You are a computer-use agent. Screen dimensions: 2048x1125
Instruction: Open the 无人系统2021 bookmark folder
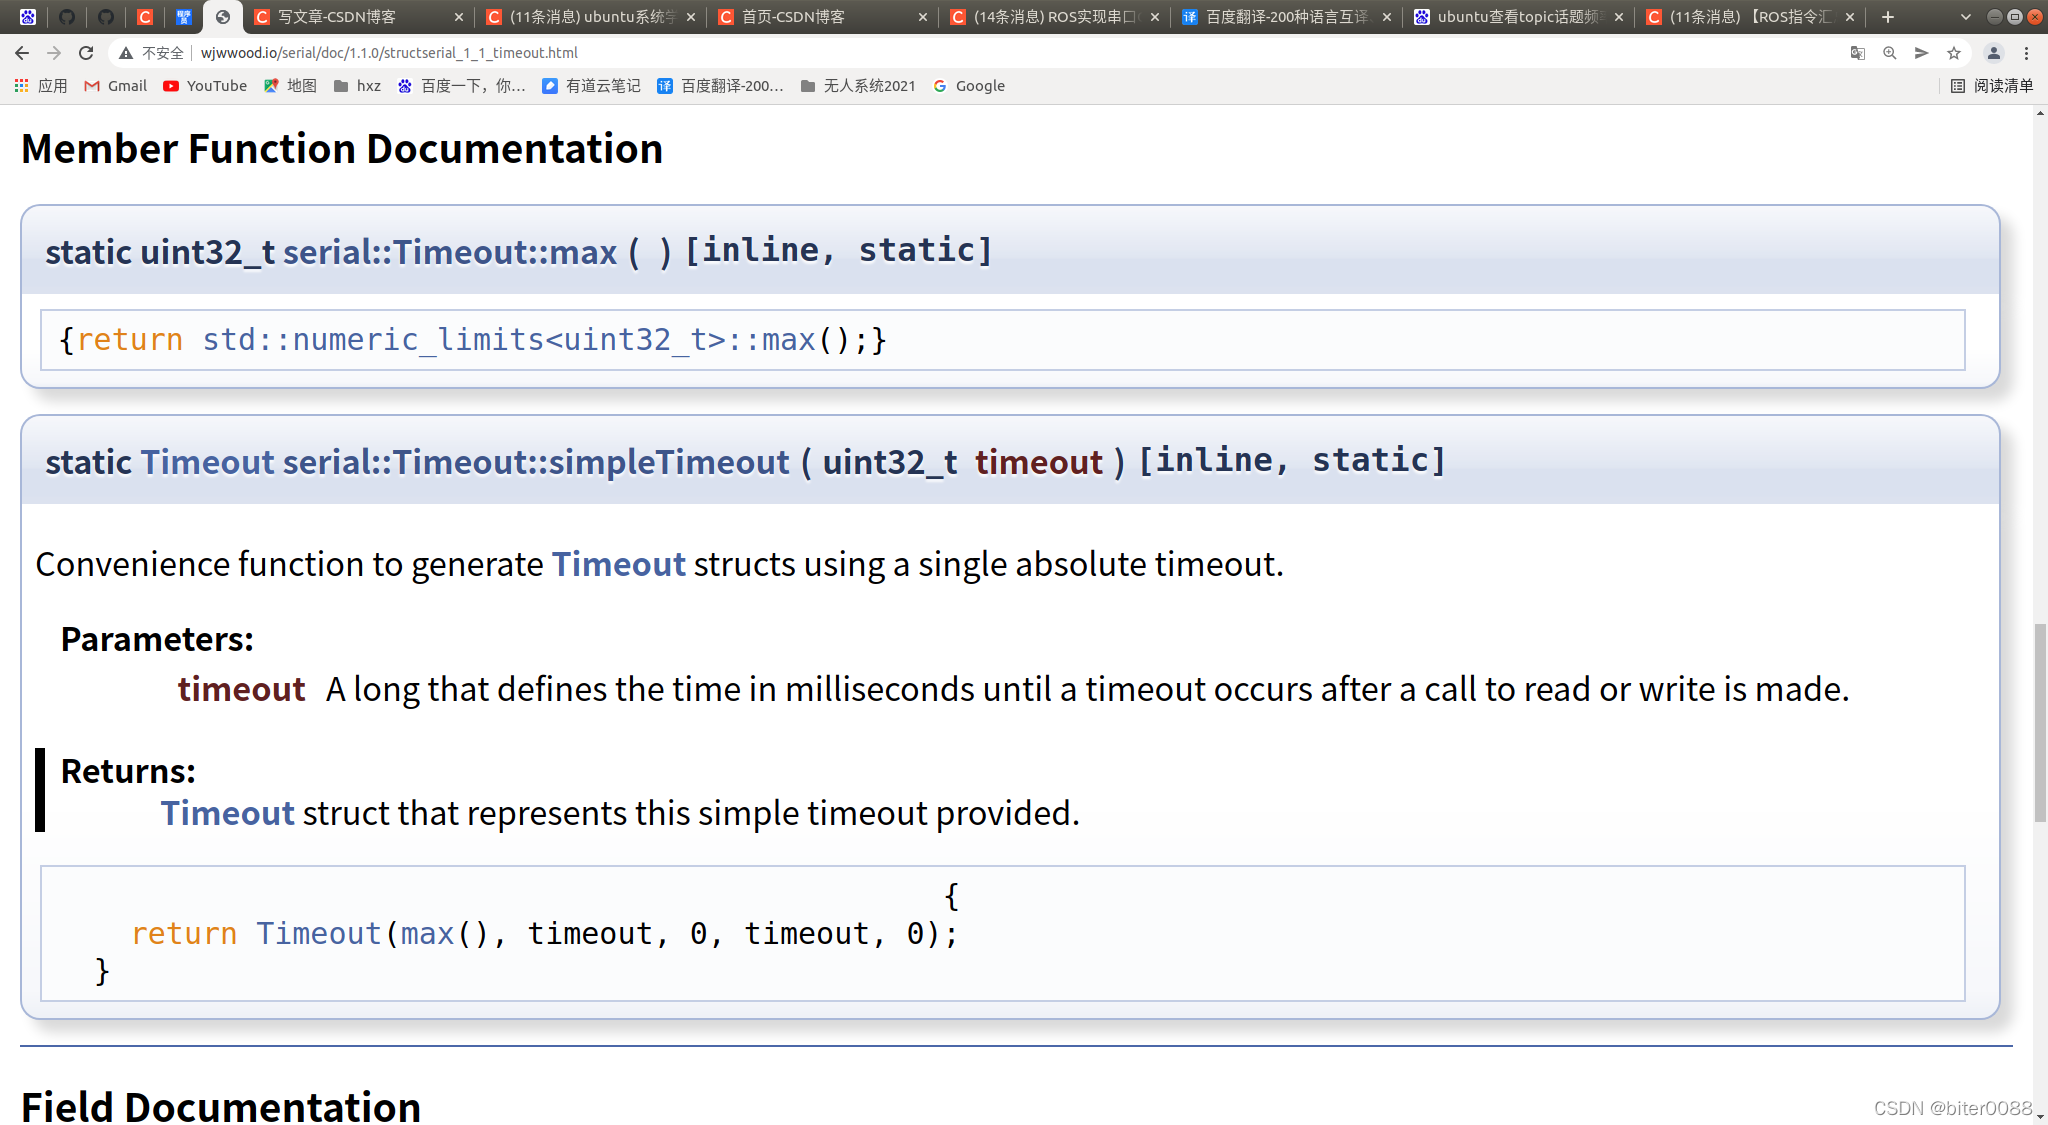(858, 86)
